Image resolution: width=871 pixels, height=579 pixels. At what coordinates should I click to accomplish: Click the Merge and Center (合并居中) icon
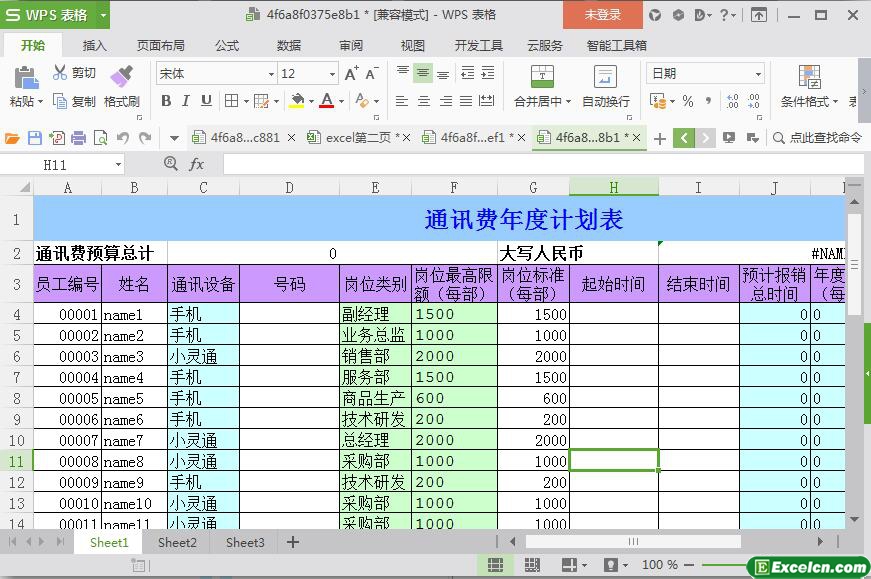(541, 77)
